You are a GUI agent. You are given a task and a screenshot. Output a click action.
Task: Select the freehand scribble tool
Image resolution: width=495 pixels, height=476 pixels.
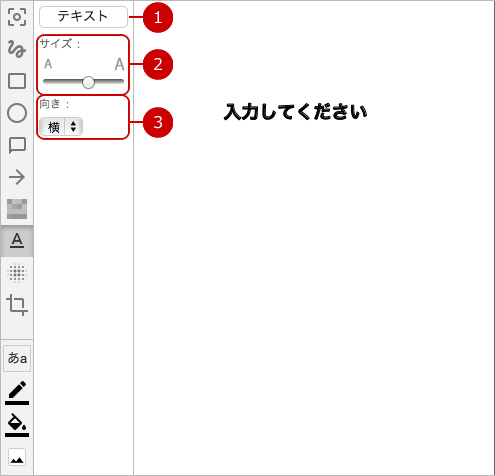(x=17, y=49)
